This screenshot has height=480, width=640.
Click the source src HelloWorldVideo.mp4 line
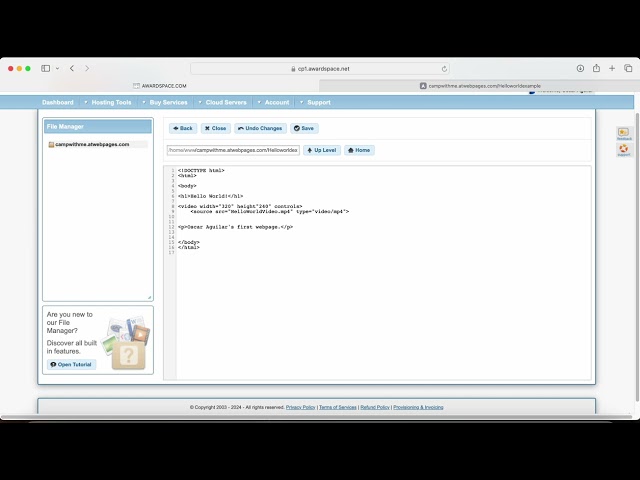coord(270,211)
